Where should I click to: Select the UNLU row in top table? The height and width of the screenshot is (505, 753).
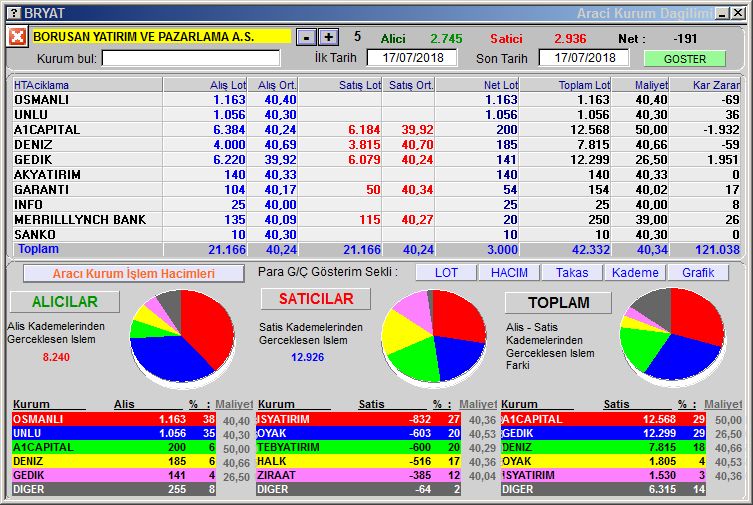point(376,114)
